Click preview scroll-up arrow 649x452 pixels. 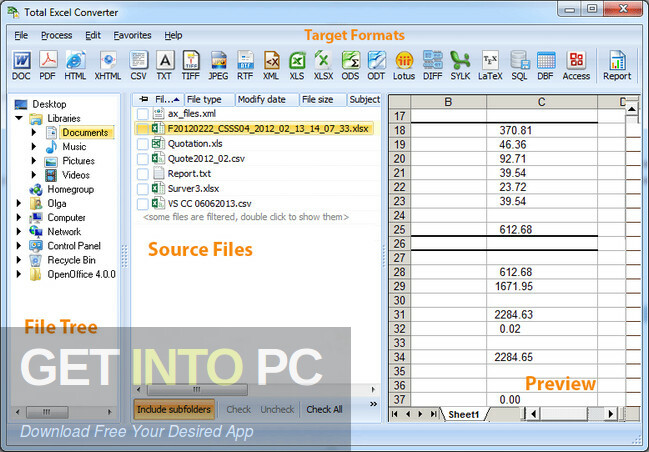[x=632, y=109]
